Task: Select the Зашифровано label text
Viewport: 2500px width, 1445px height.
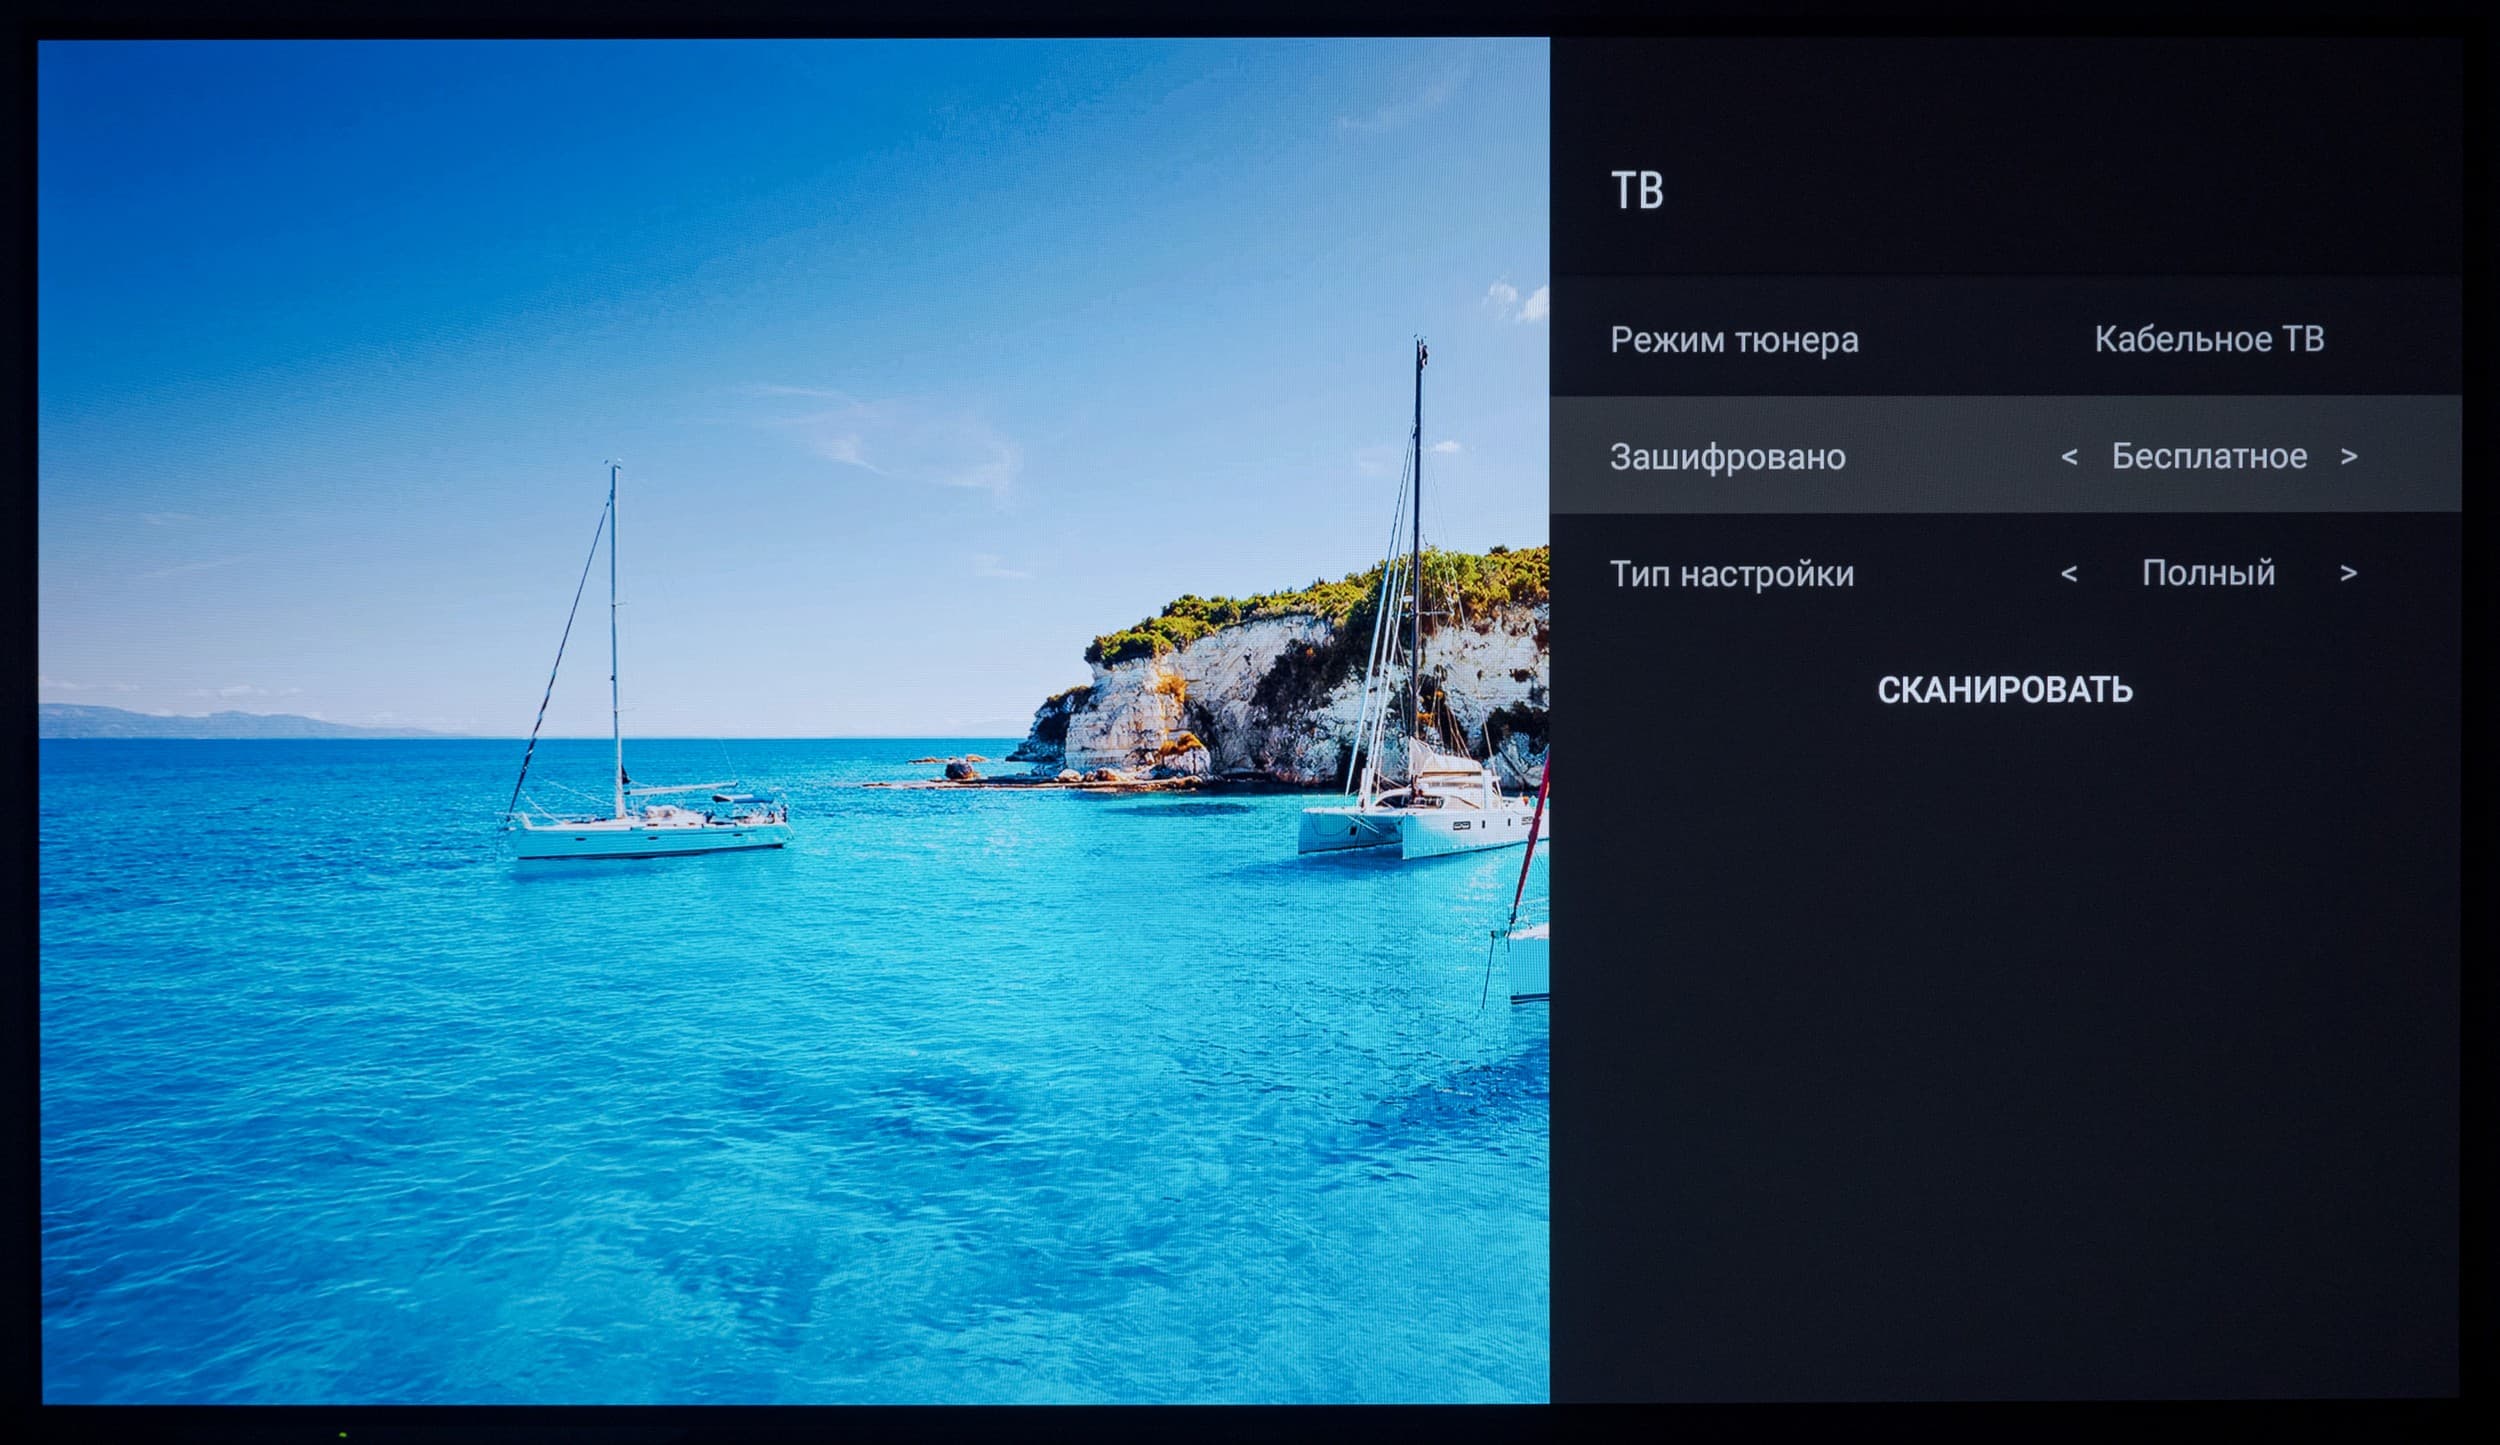Action: tap(1727, 457)
